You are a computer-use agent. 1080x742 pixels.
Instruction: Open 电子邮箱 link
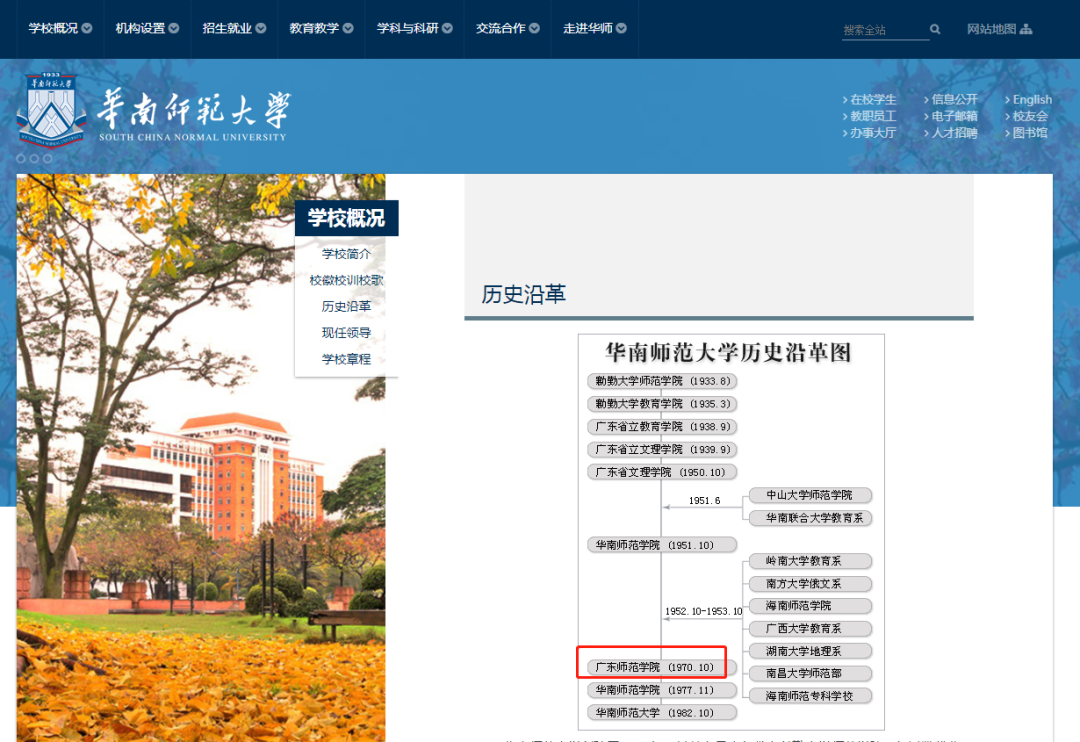[954, 116]
